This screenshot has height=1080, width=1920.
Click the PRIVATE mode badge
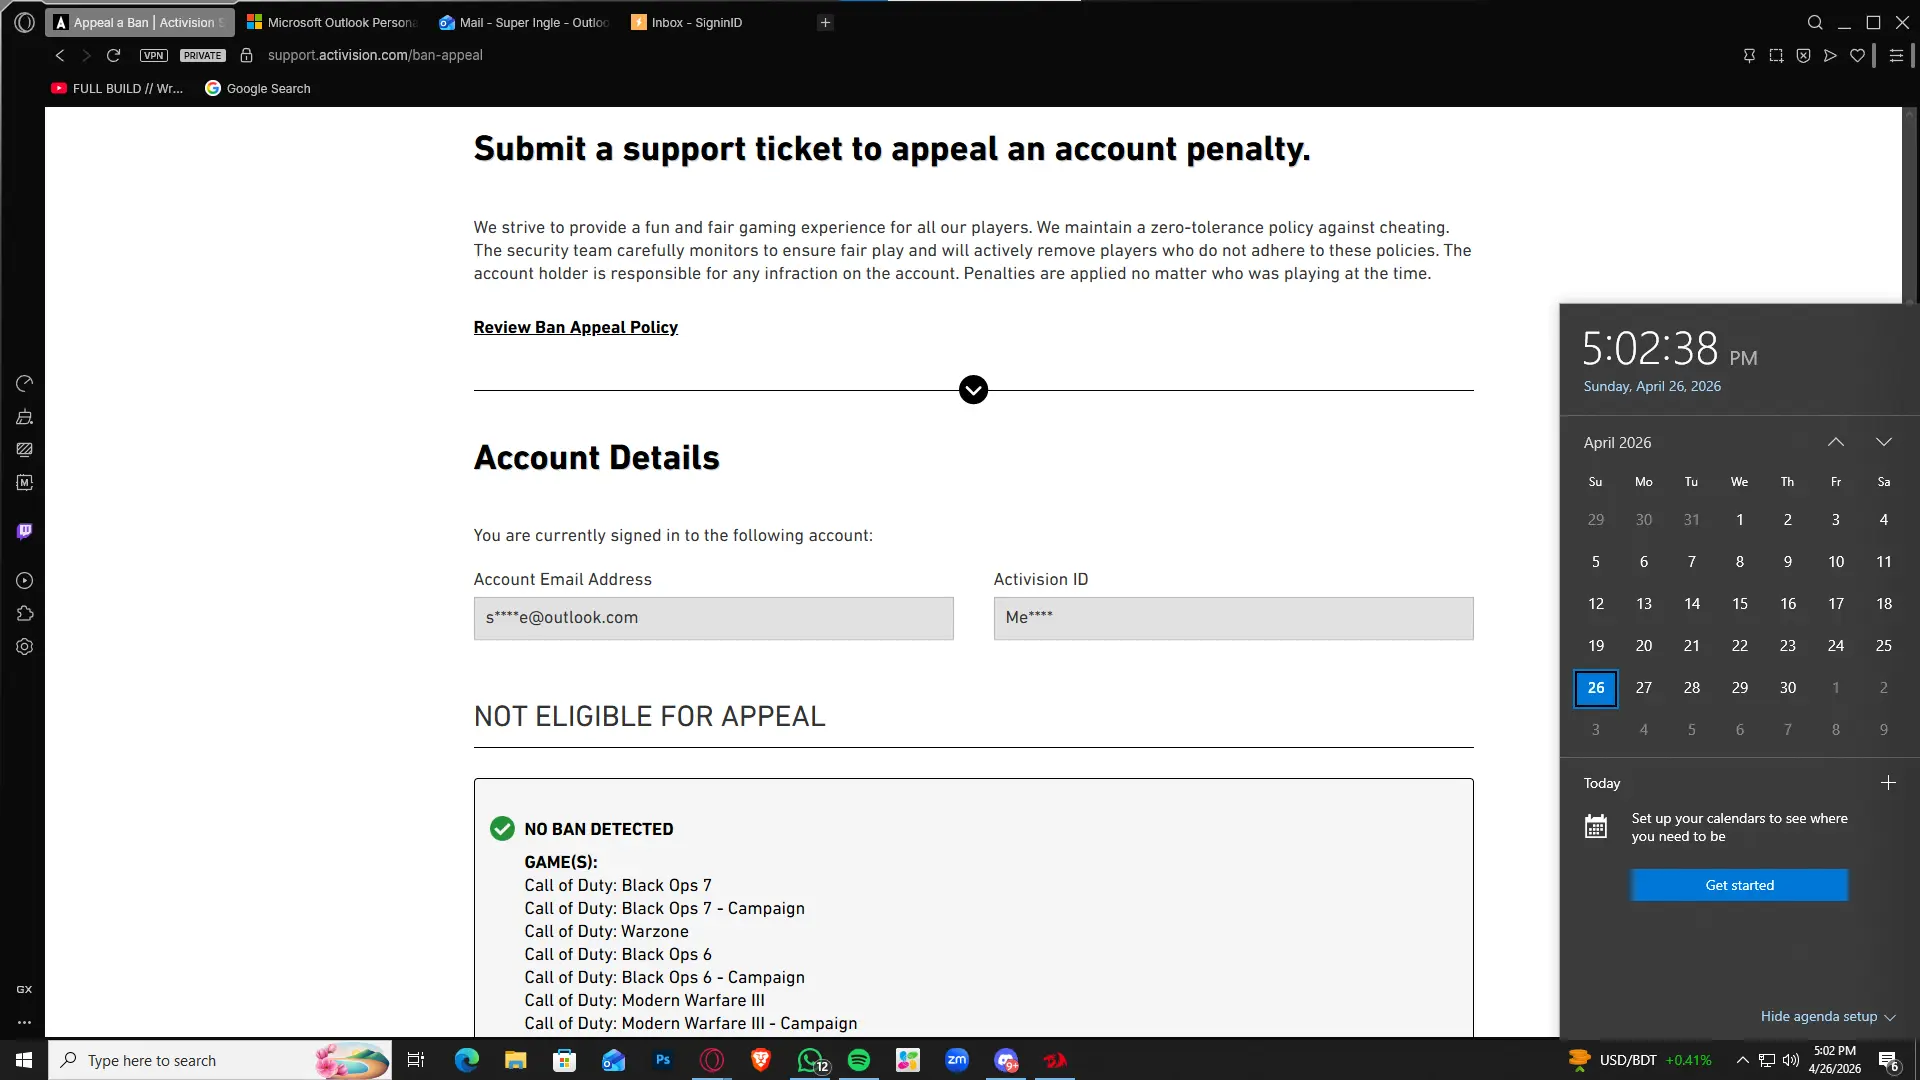coord(203,56)
